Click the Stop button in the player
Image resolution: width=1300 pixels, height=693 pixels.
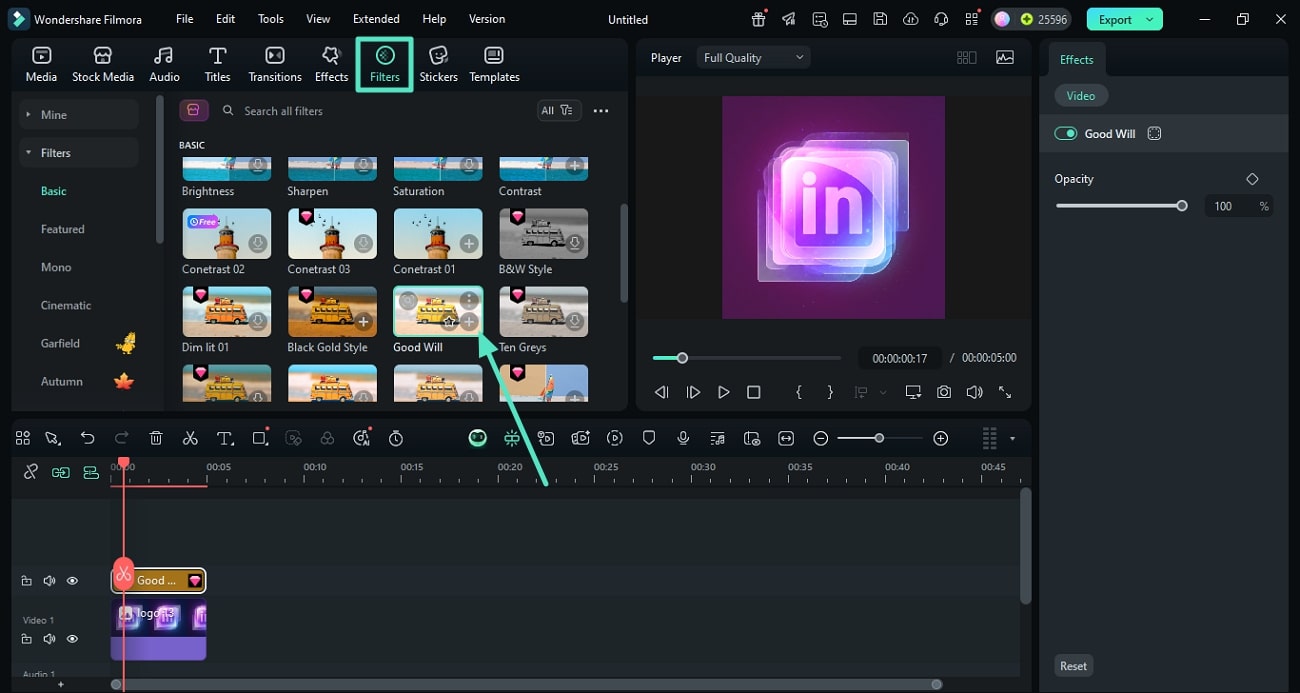pos(754,393)
